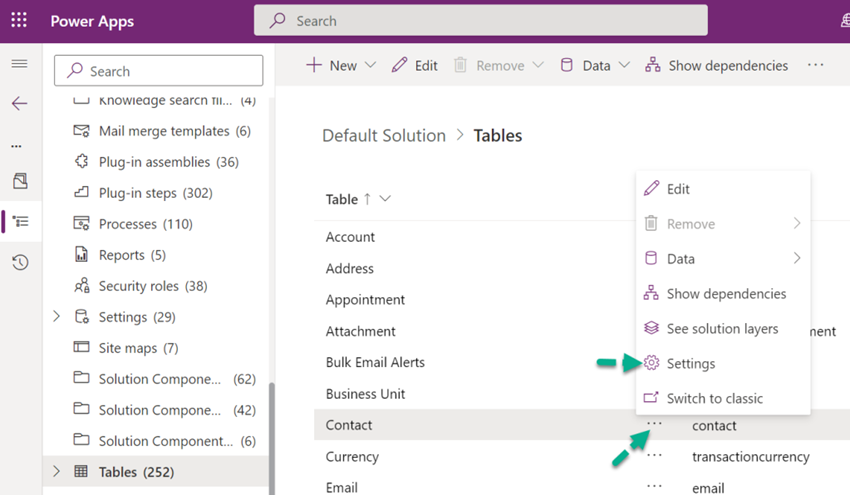The width and height of the screenshot is (850, 495).
Task: Choose Switch to classic menu item
Action: pyautogui.click(x=723, y=398)
